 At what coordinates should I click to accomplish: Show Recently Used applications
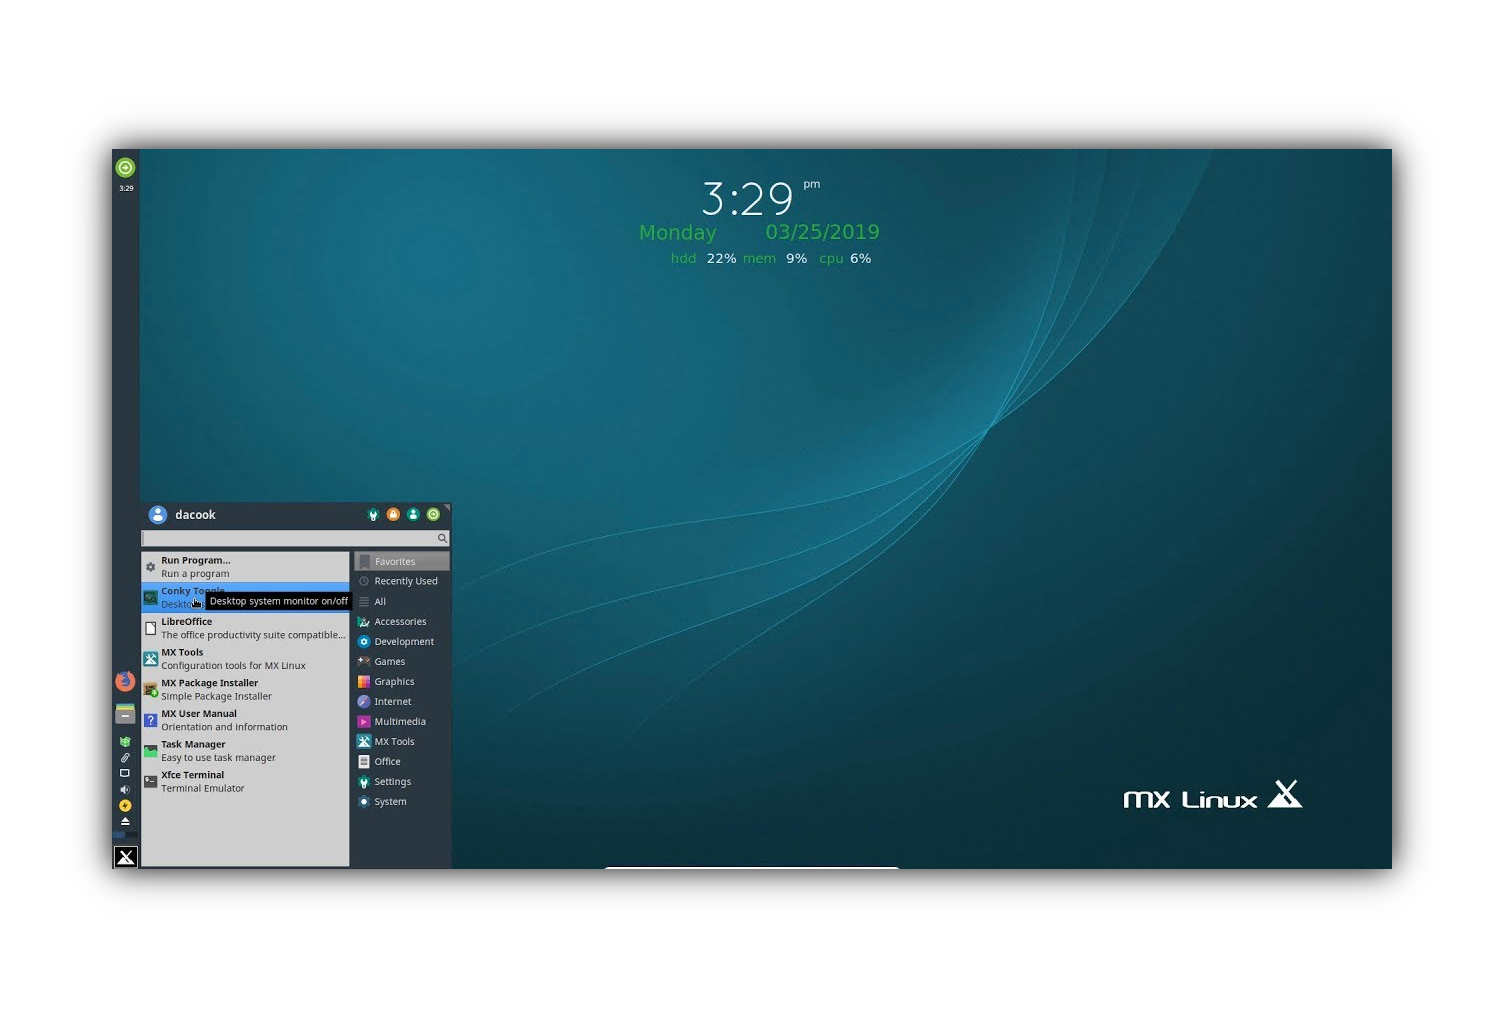(x=402, y=581)
